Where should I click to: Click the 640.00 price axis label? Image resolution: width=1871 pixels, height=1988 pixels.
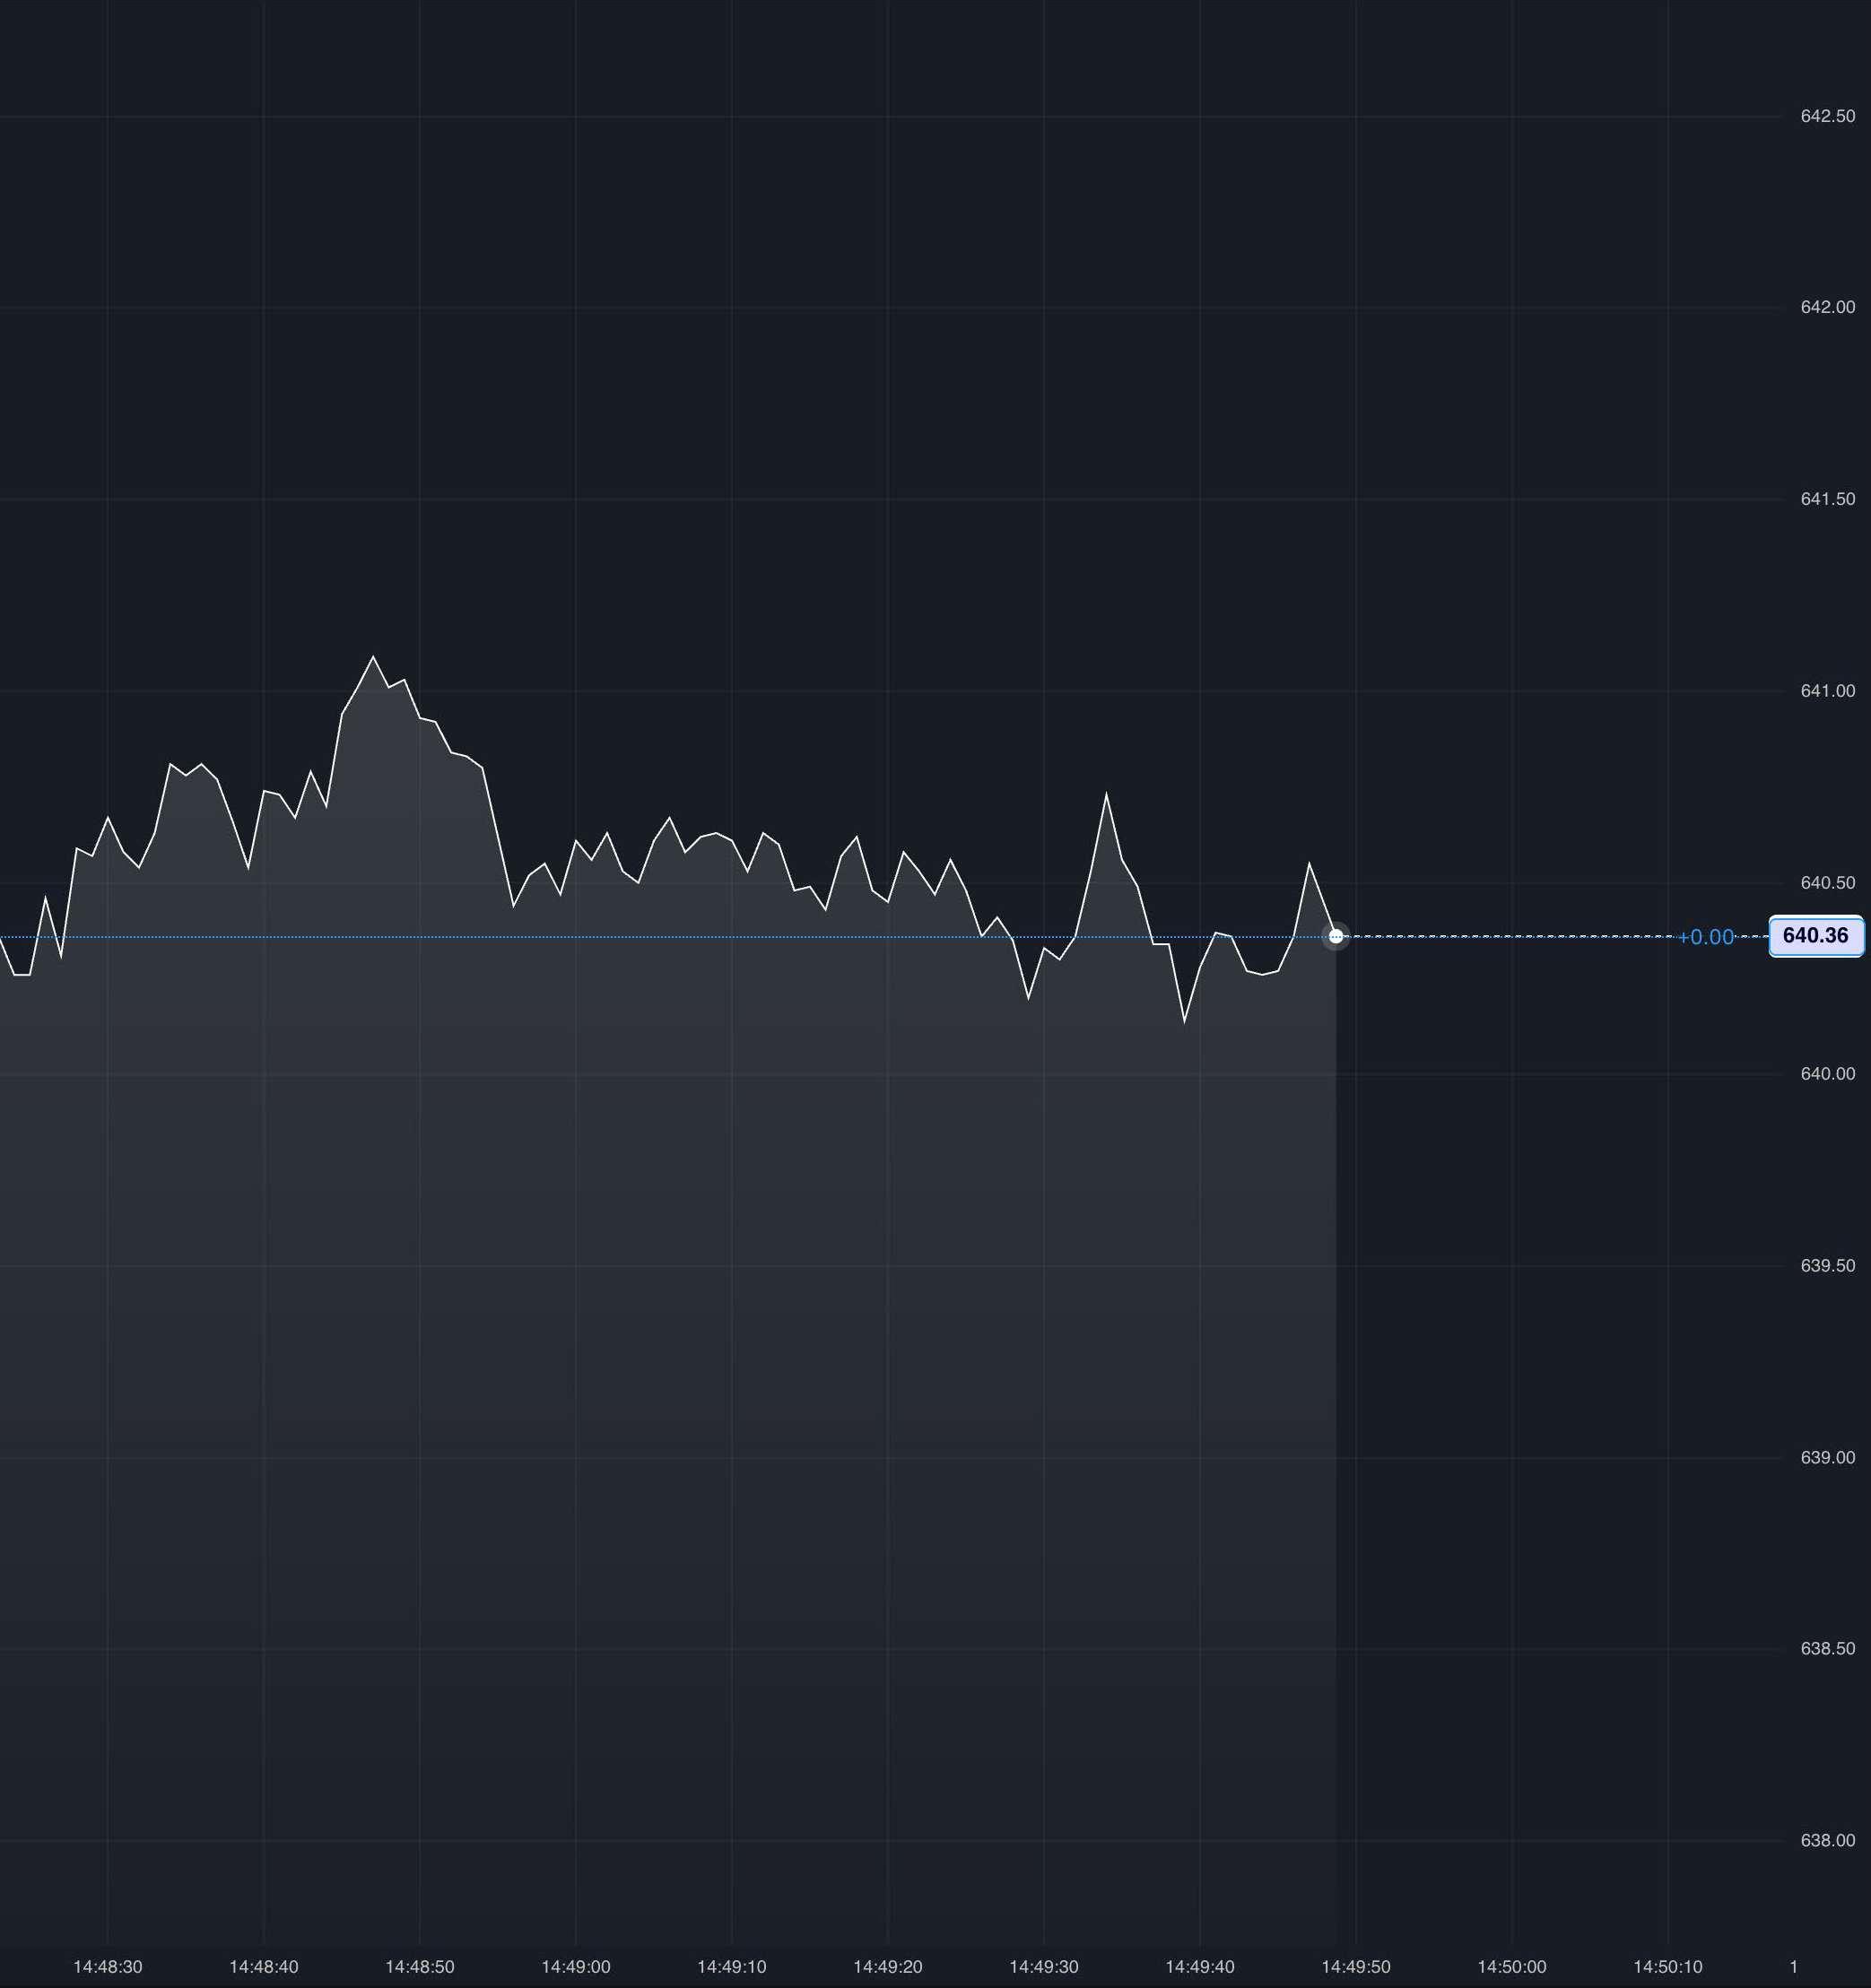[x=1828, y=1074]
